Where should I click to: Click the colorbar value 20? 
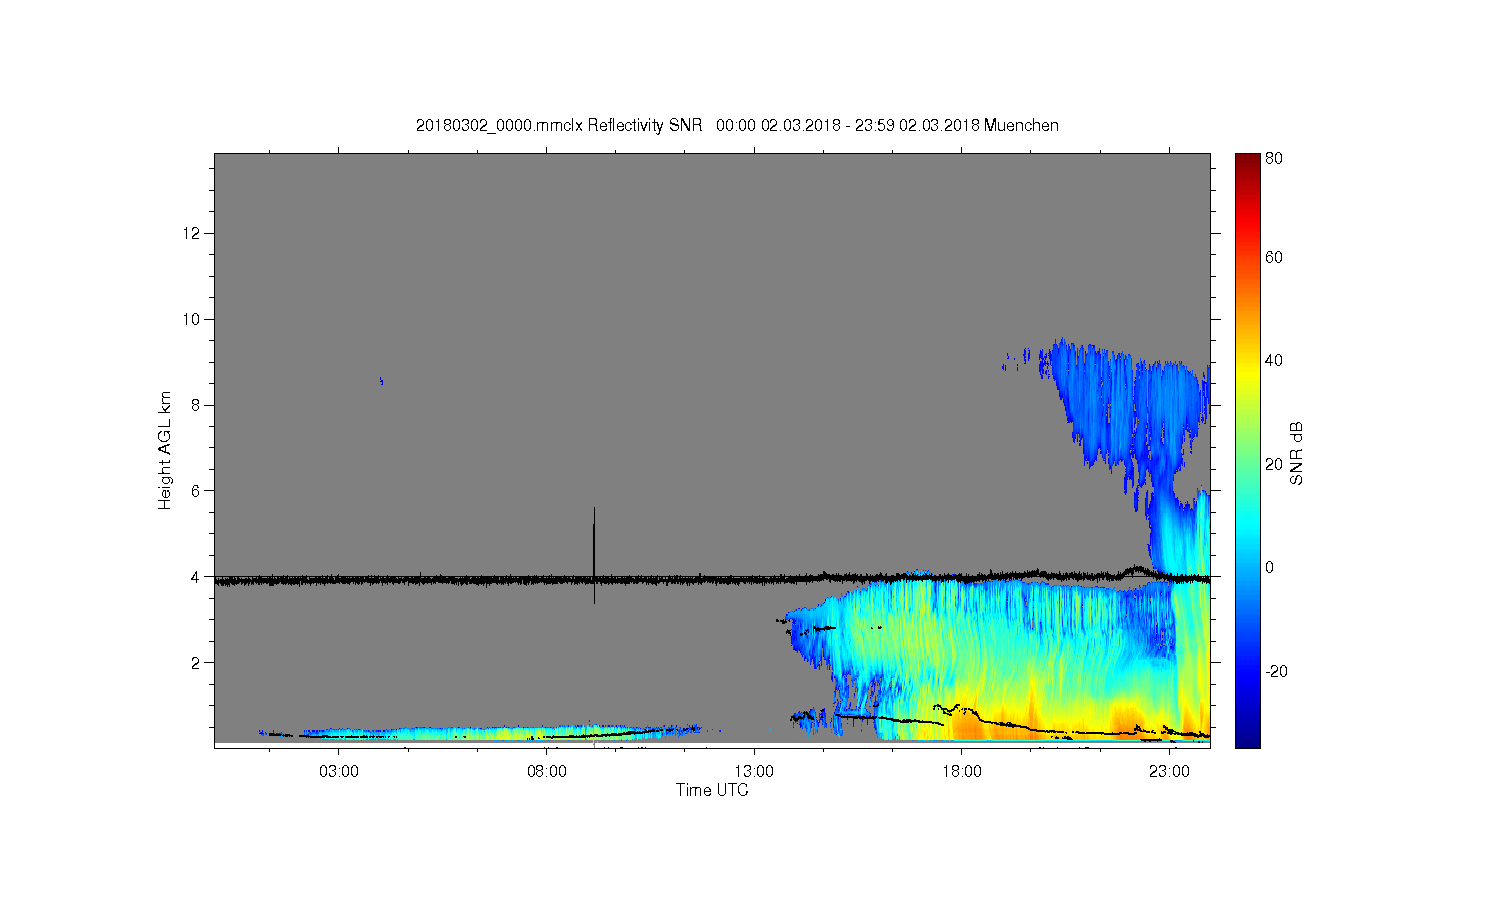click(x=1274, y=464)
